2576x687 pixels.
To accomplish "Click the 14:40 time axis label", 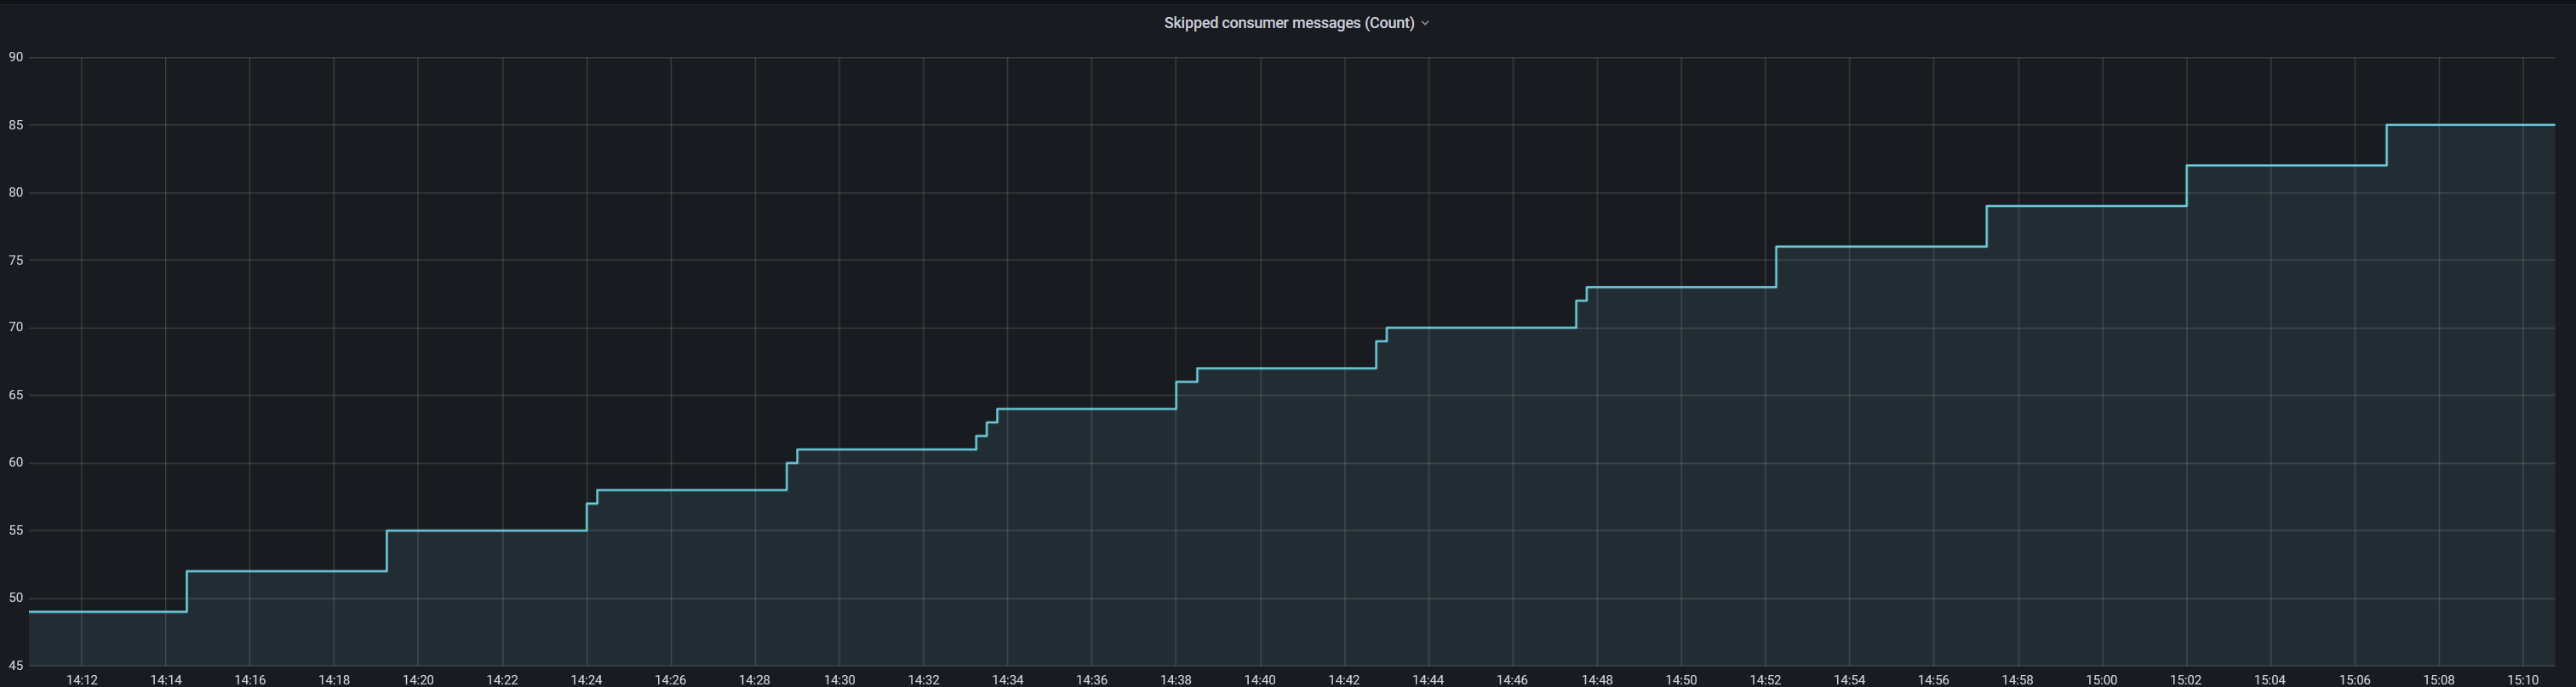I will coord(1260,680).
